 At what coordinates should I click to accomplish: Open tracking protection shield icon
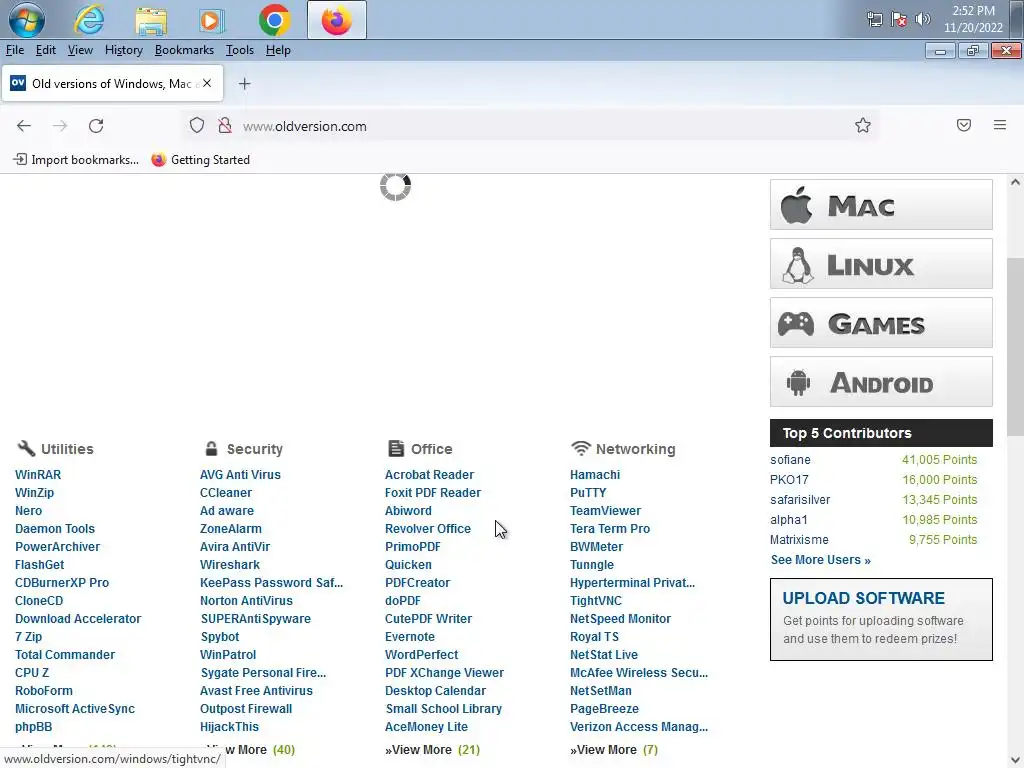tap(197, 125)
